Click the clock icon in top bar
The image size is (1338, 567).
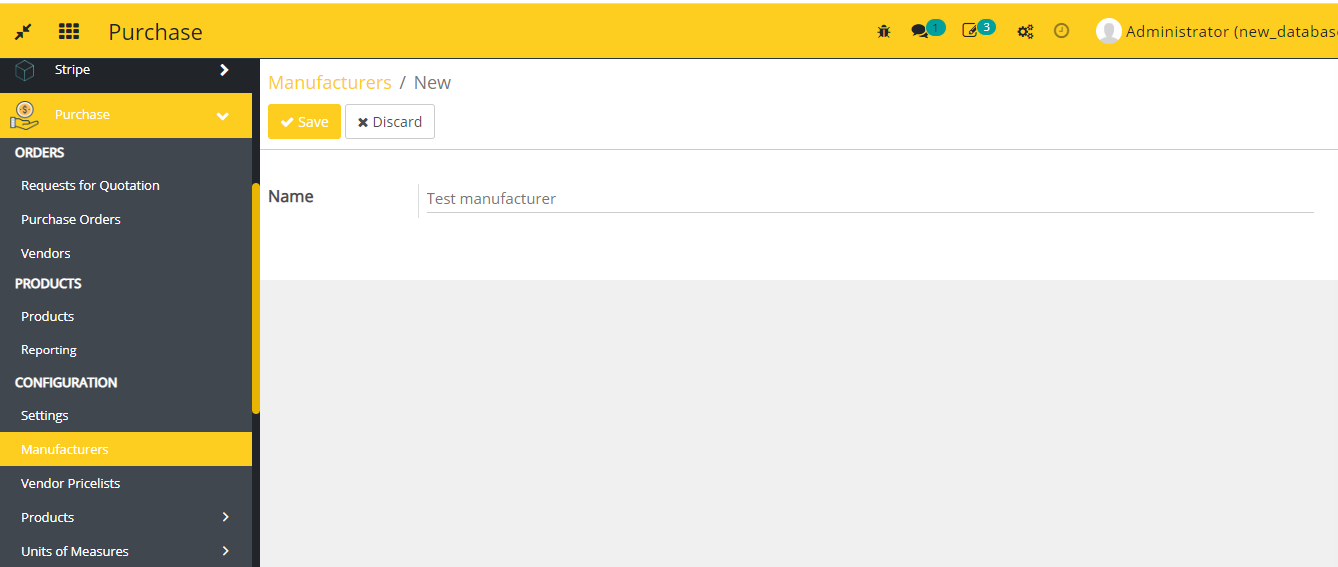pos(1062,31)
